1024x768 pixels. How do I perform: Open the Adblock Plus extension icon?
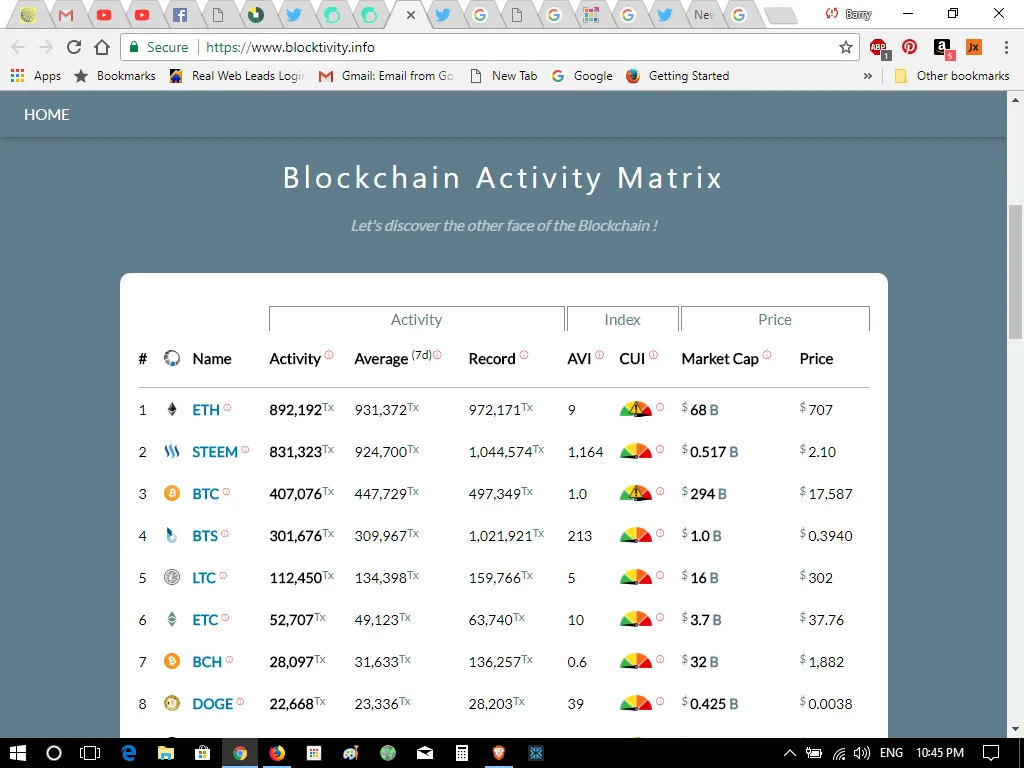click(x=879, y=48)
